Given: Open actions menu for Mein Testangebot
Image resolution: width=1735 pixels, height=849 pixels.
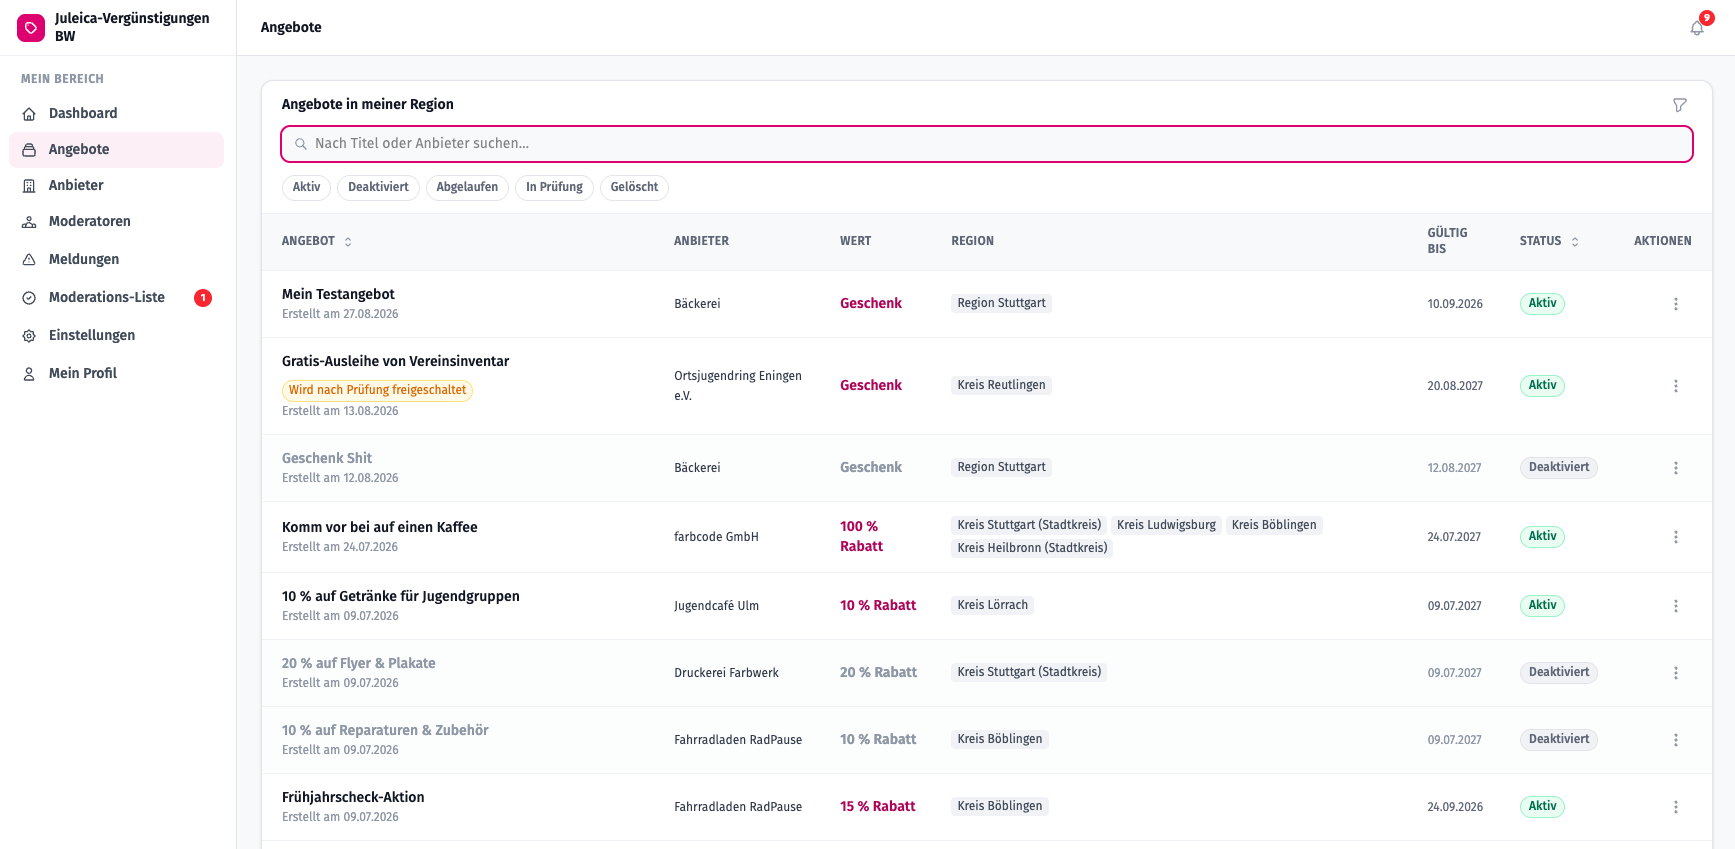Looking at the screenshot, I should pyautogui.click(x=1676, y=304).
